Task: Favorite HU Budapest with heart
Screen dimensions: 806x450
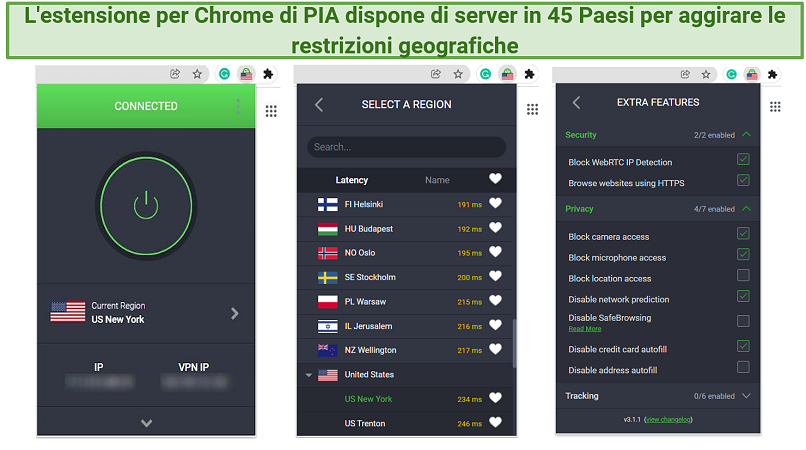Action: [x=495, y=227]
